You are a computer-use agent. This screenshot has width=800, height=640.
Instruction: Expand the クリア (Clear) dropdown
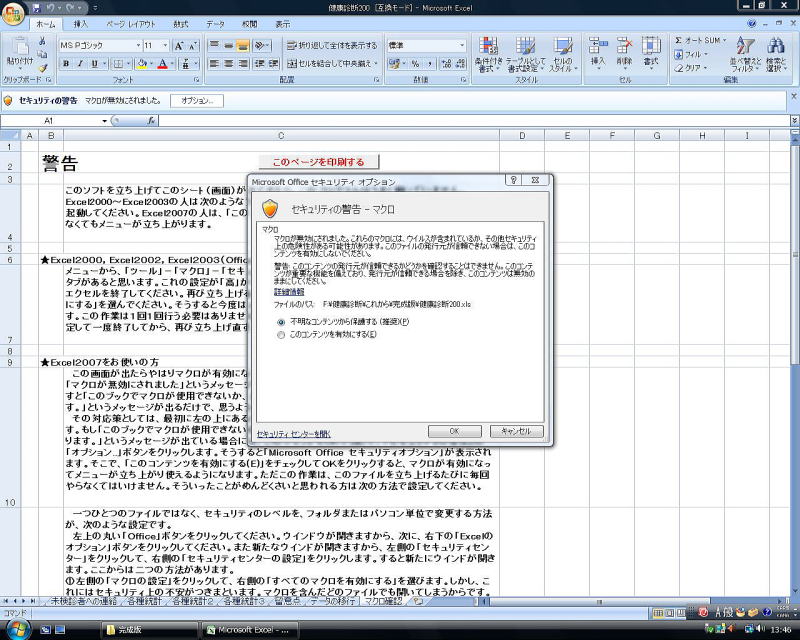(706, 68)
